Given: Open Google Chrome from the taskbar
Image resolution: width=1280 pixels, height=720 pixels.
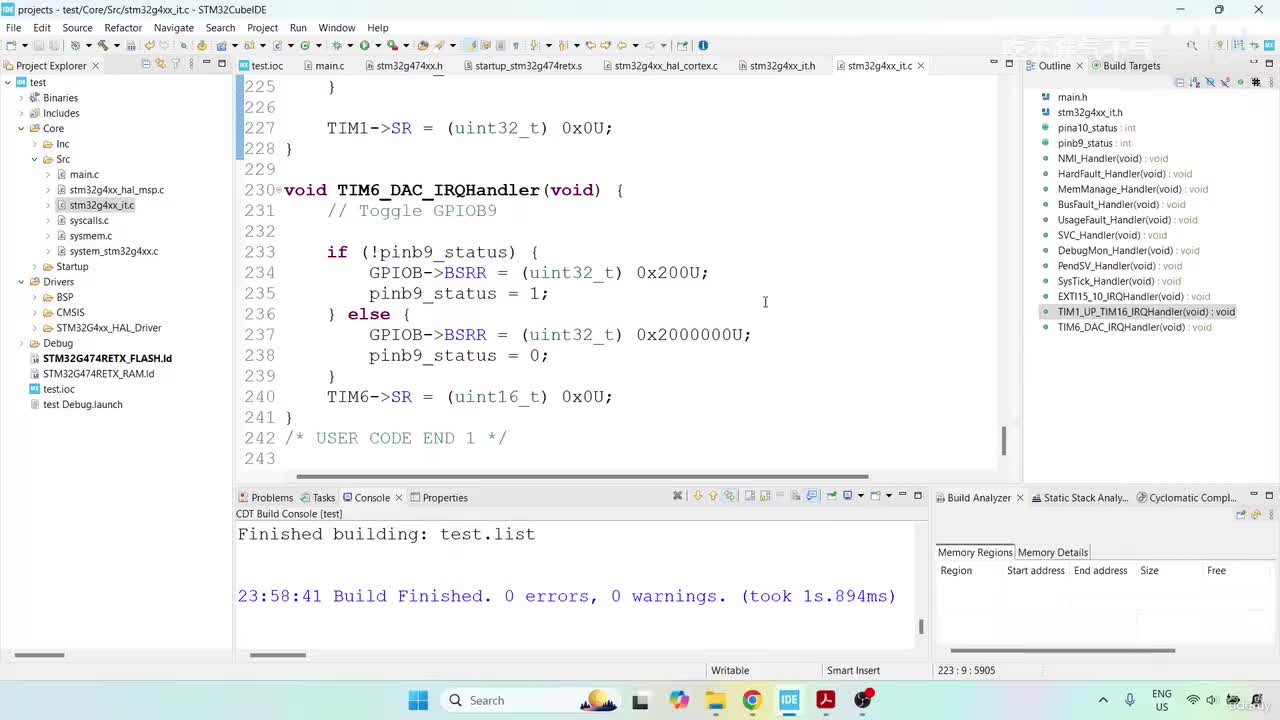Looking at the screenshot, I should [x=752, y=700].
